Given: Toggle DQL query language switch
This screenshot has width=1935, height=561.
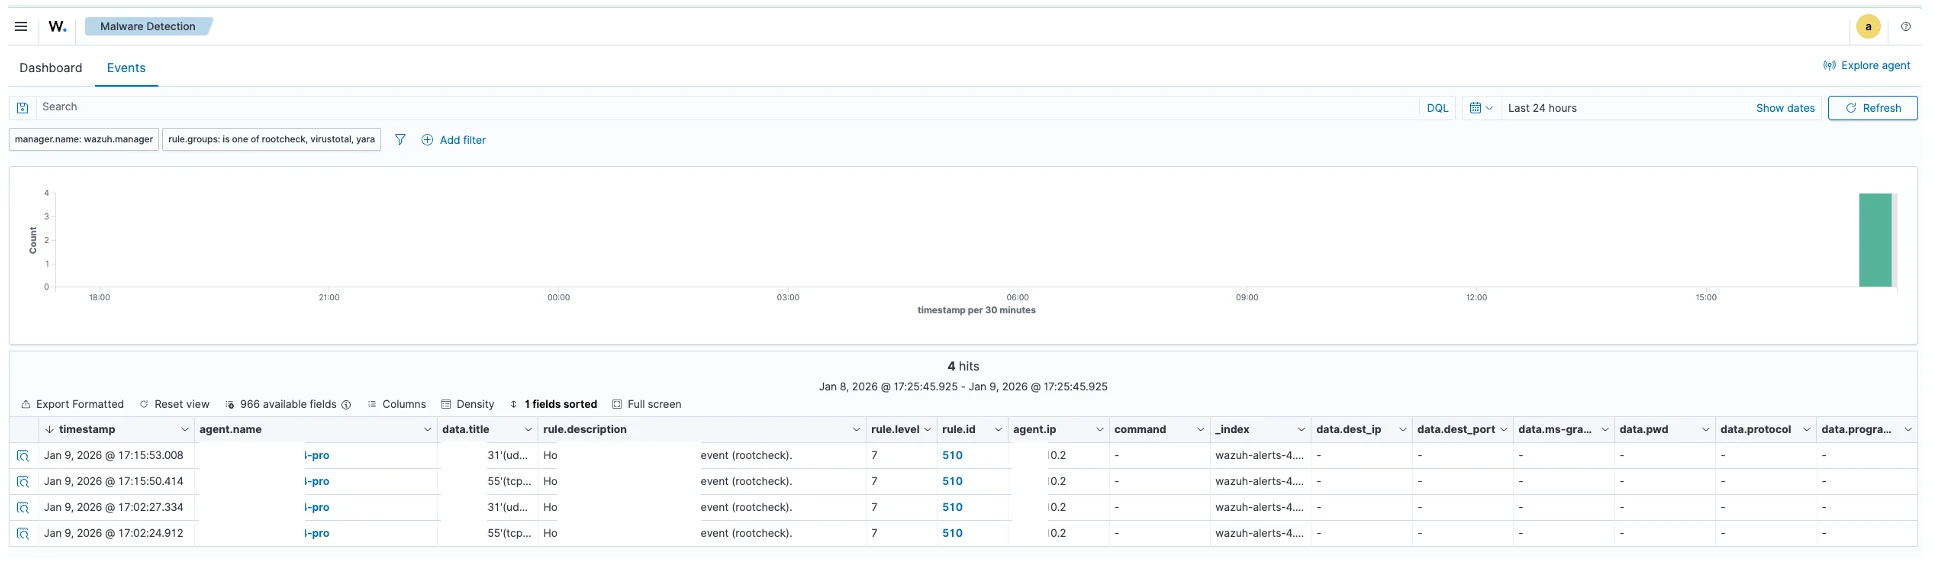Looking at the screenshot, I should 1437,108.
